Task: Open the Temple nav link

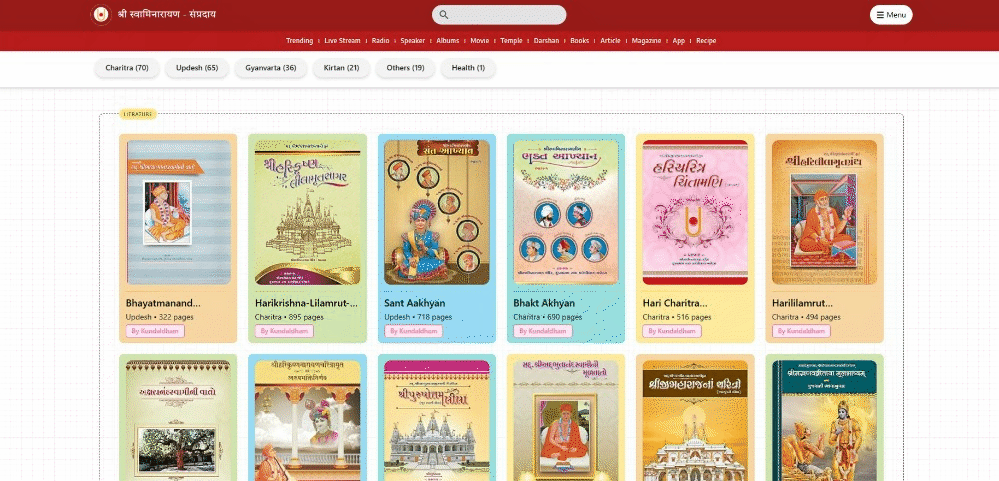Action: [511, 41]
